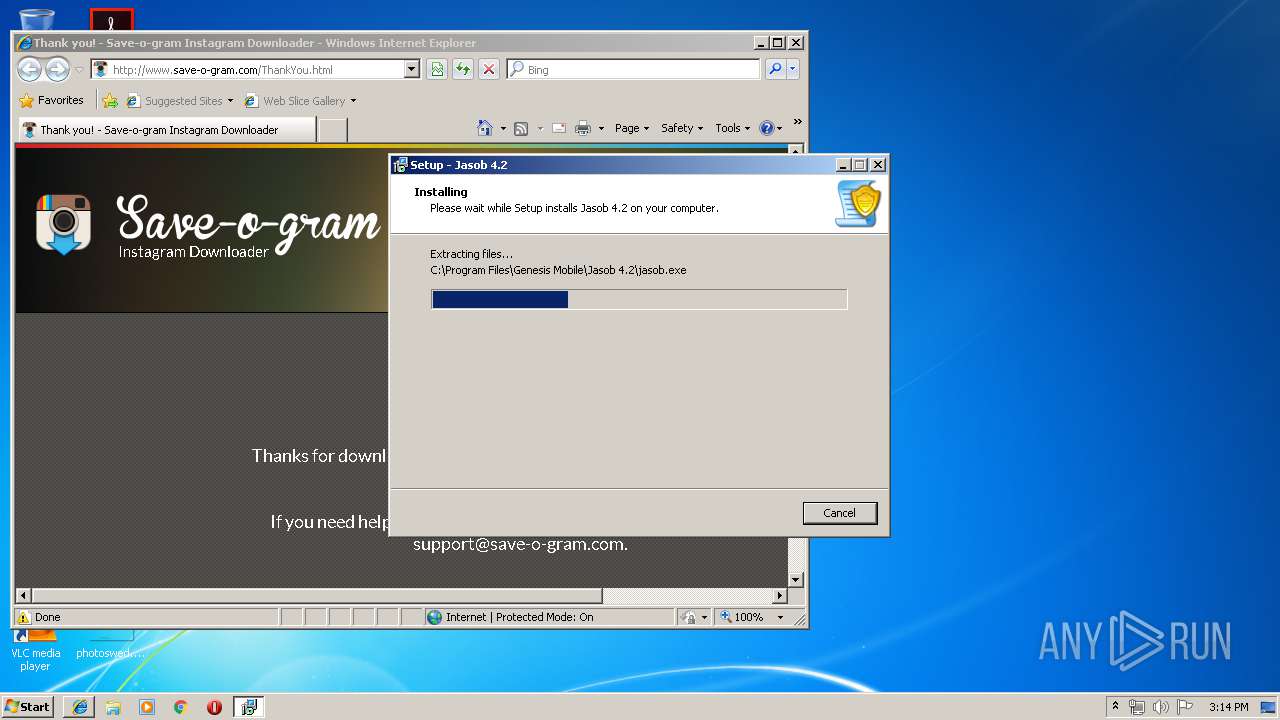Click the search magnifier icon

point(774,69)
